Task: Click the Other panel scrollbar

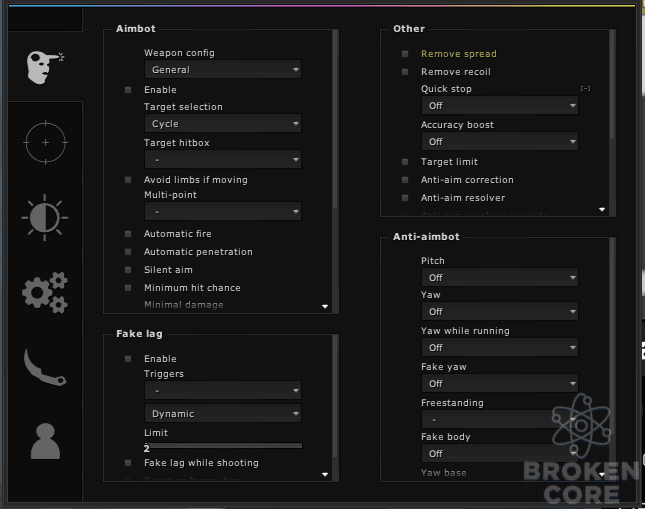Action: (x=613, y=84)
